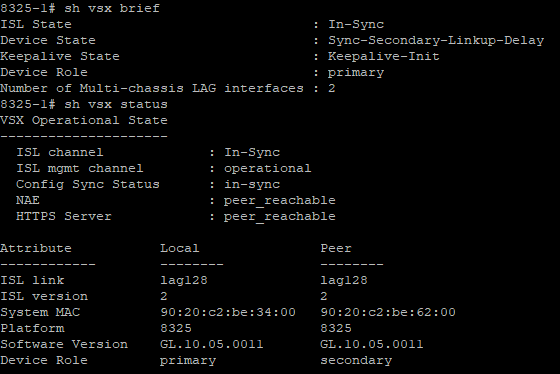560x374 pixels.
Task: Click the Local column header
Action: (x=180, y=248)
